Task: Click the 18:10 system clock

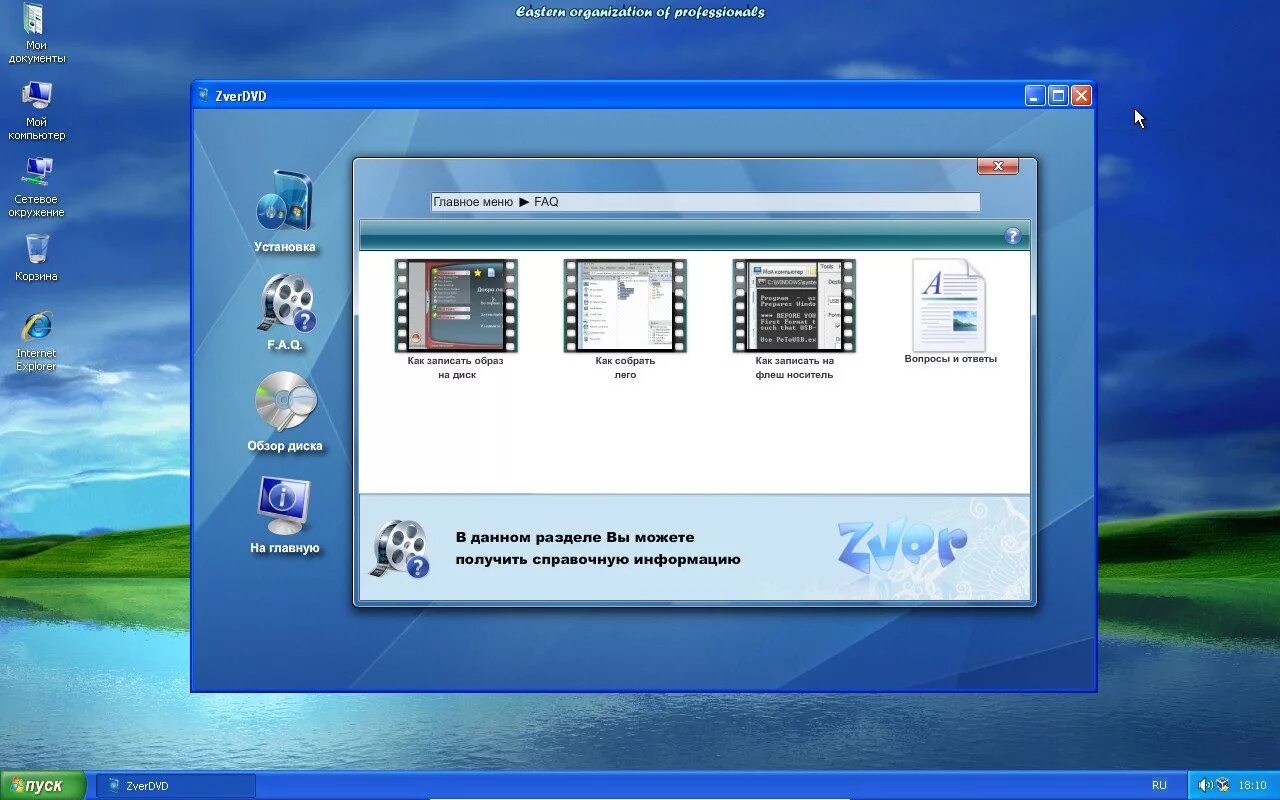Action: pos(1252,786)
